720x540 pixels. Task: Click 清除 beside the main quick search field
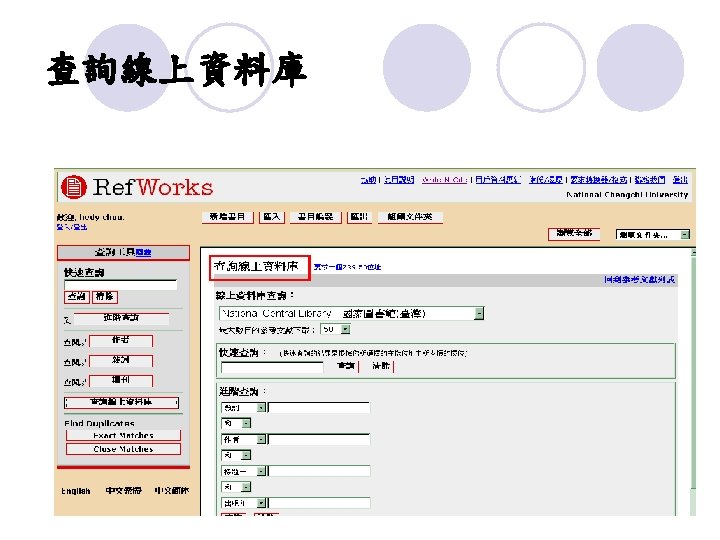(382, 366)
